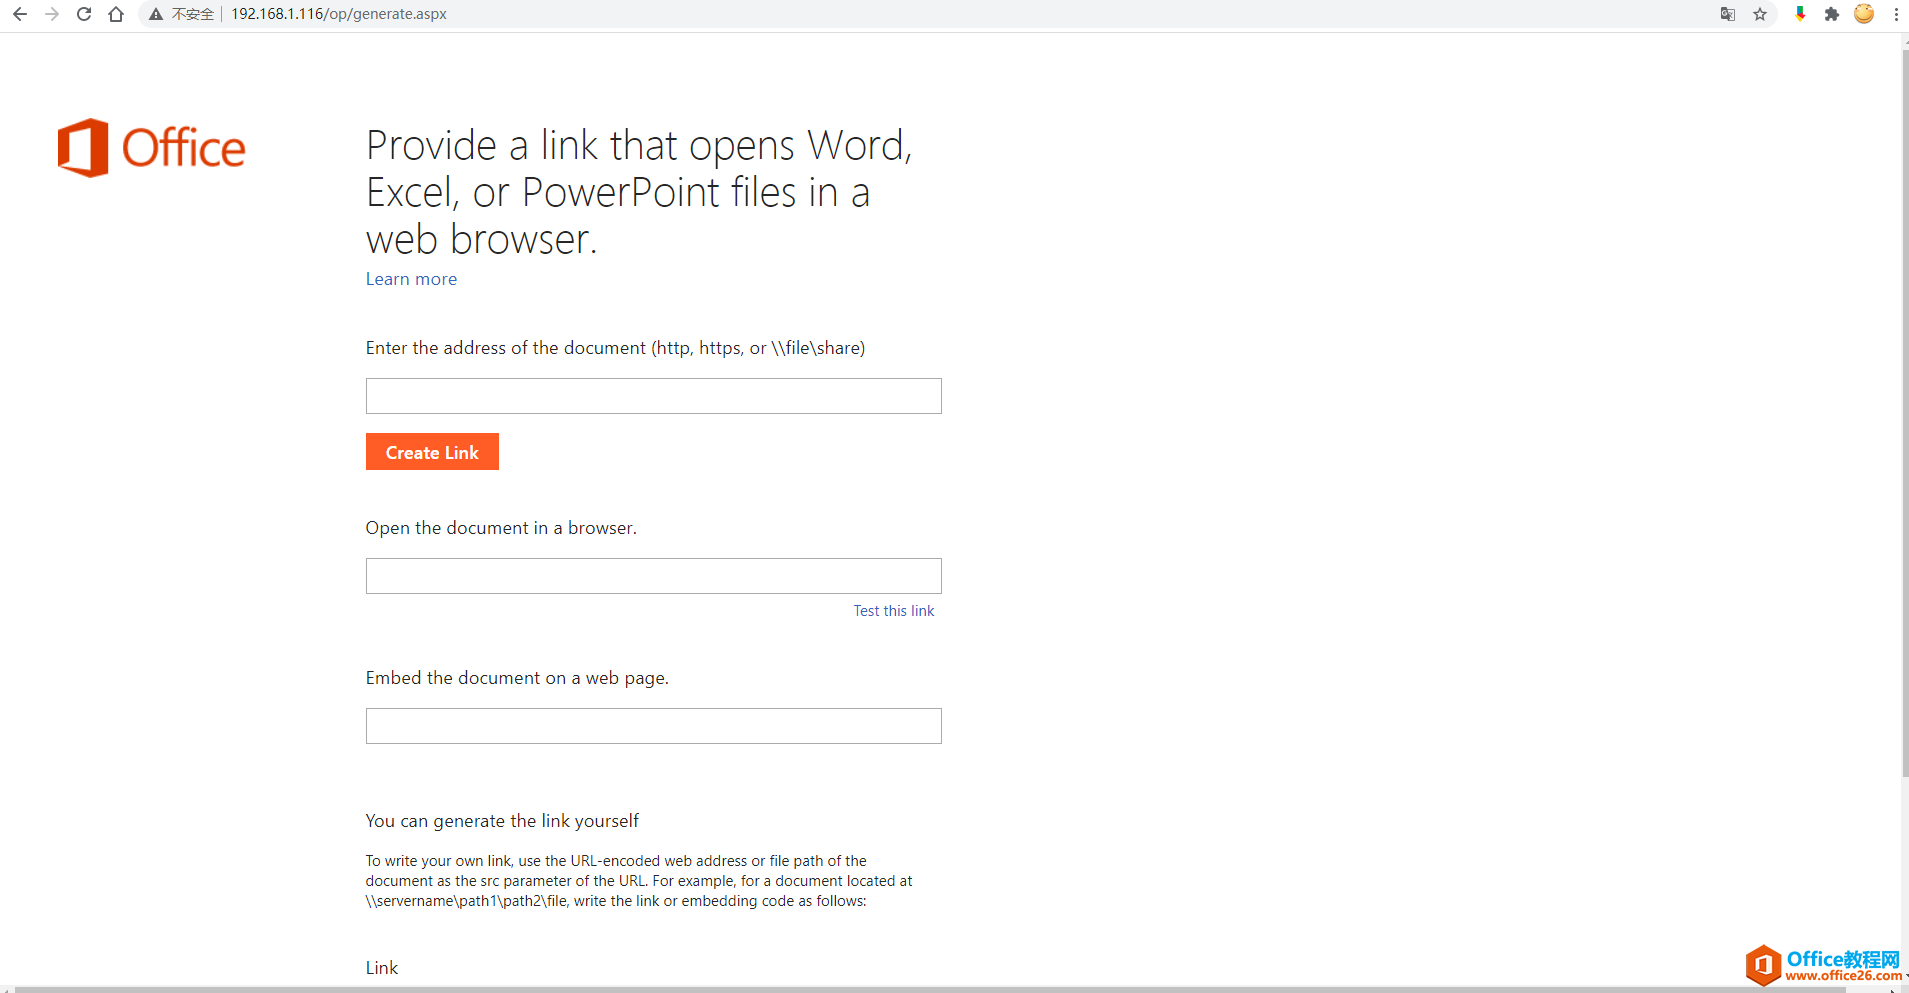
Task: Click the browser forward arrow
Action: click(x=52, y=14)
